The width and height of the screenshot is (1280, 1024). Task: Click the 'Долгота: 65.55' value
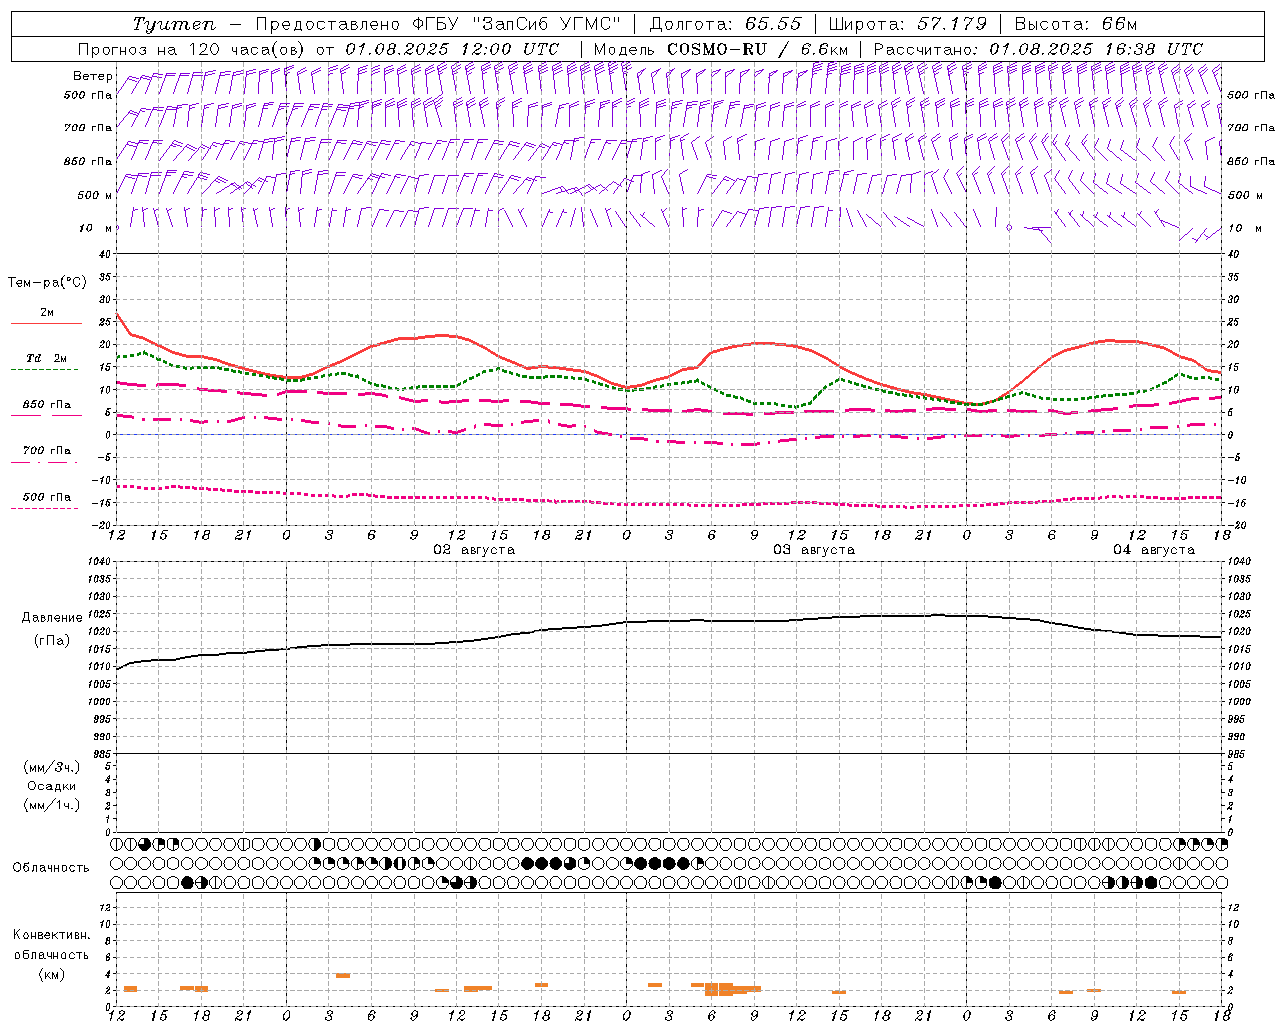pyautogui.click(x=726, y=24)
